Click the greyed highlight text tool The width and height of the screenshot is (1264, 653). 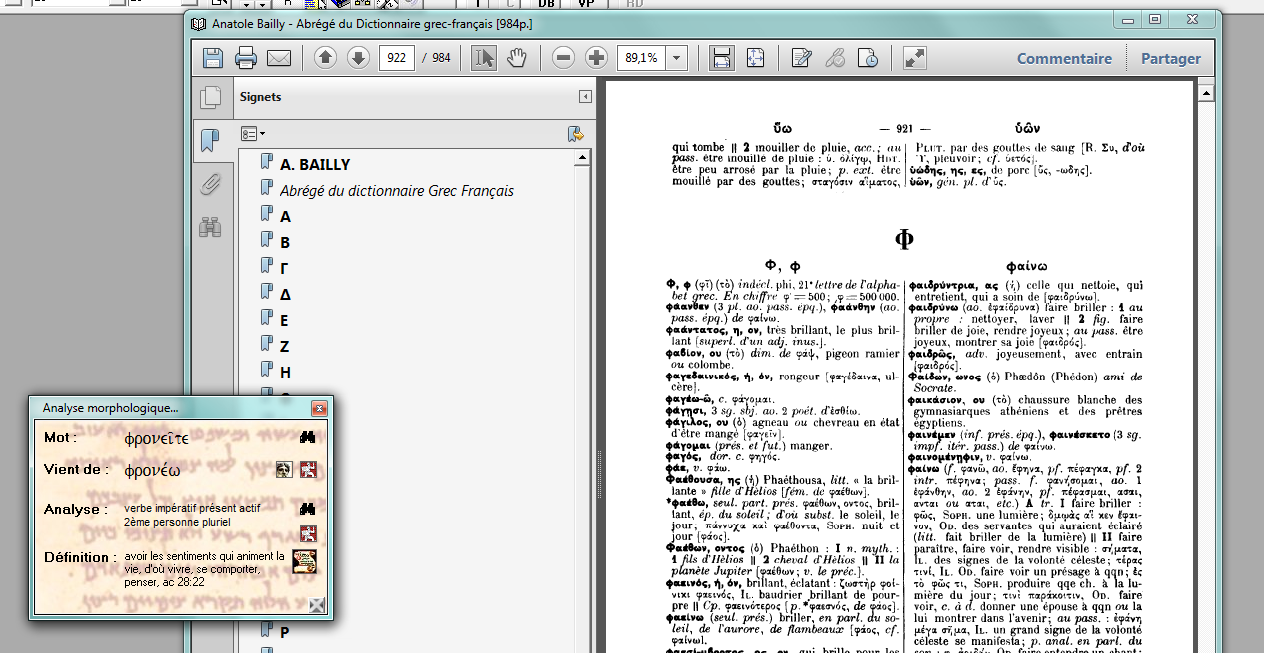coord(835,58)
